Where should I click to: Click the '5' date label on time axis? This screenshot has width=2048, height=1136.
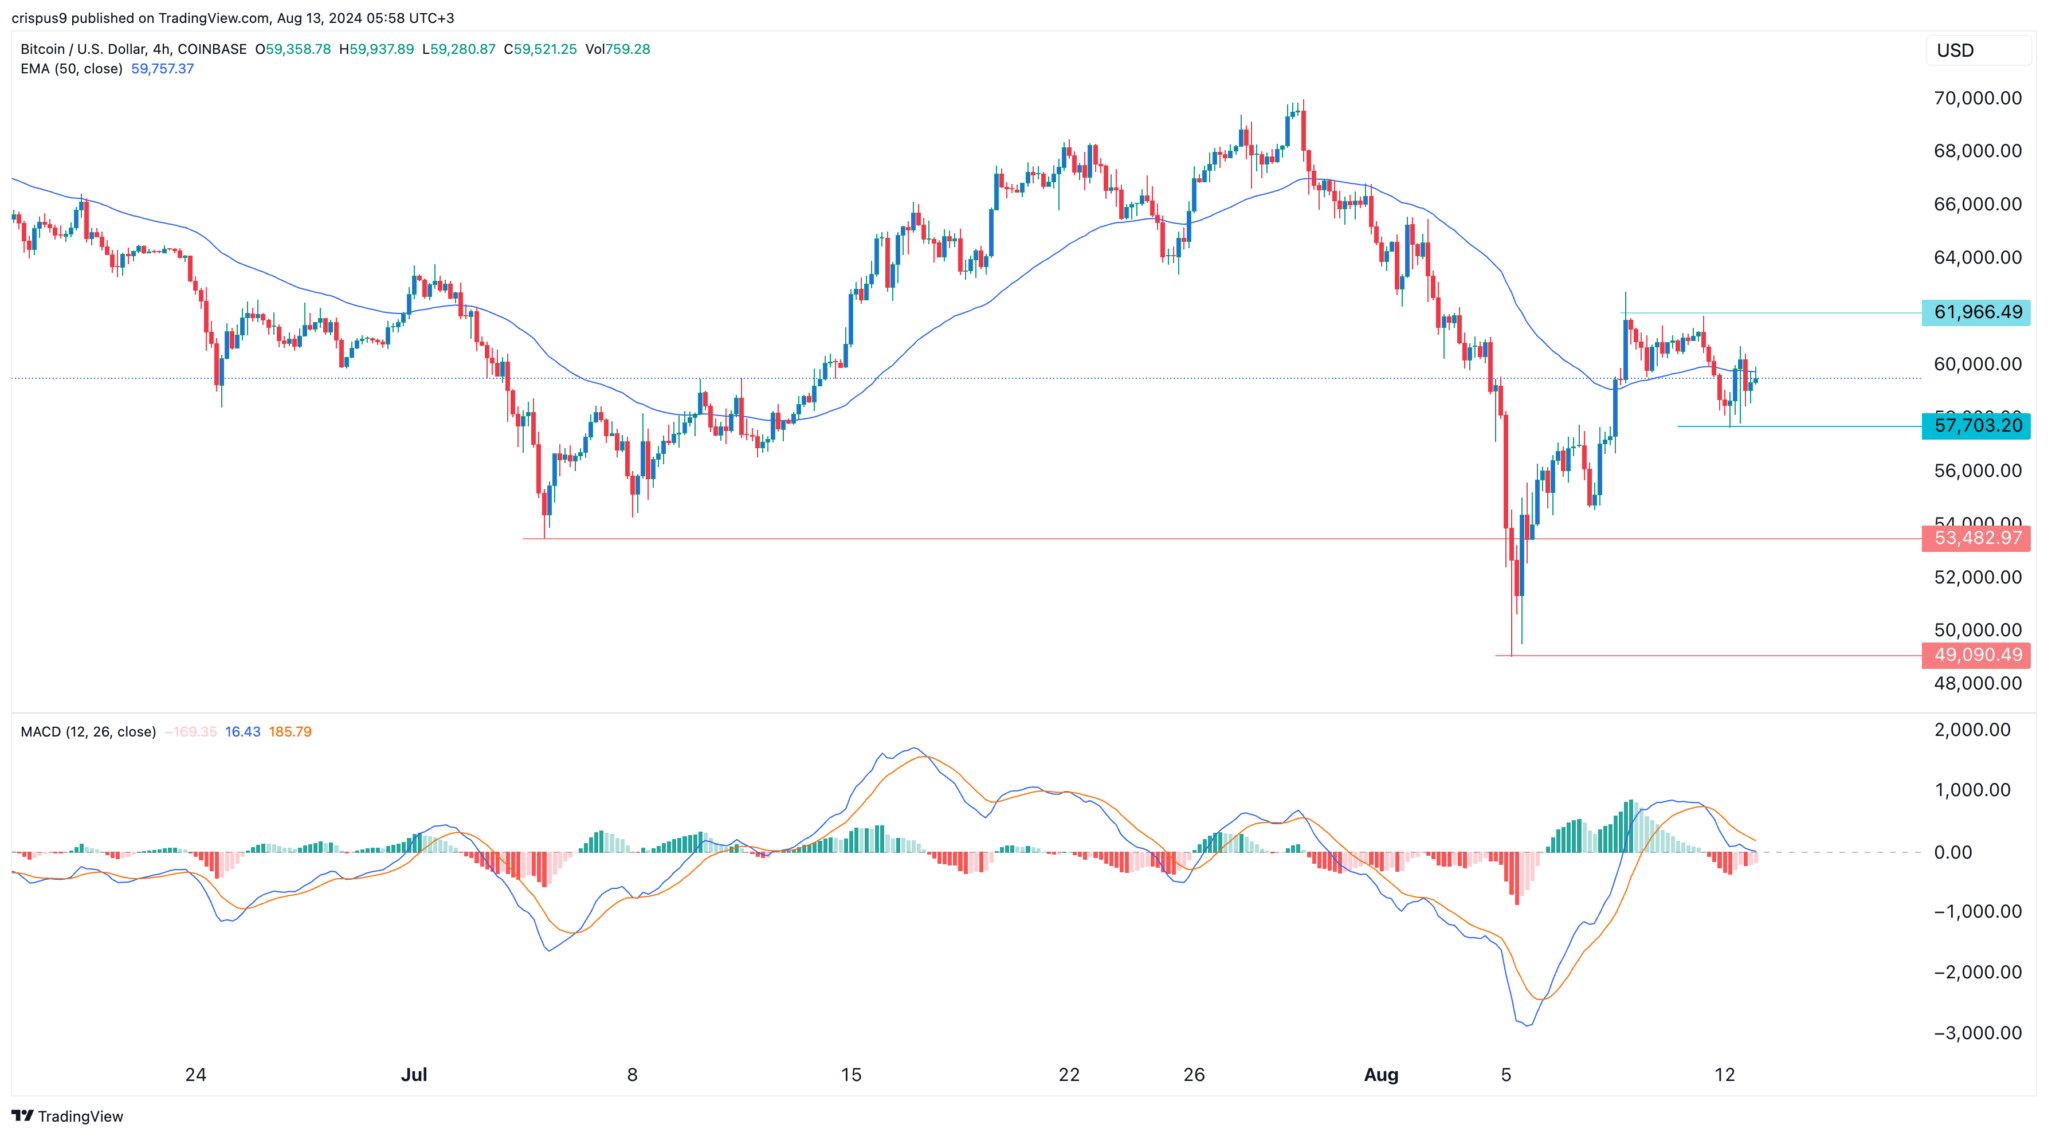pyautogui.click(x=1506, y=1075)
